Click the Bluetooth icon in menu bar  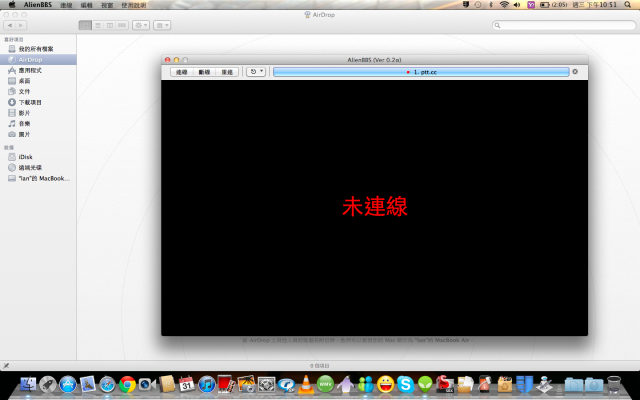[491, 4]
